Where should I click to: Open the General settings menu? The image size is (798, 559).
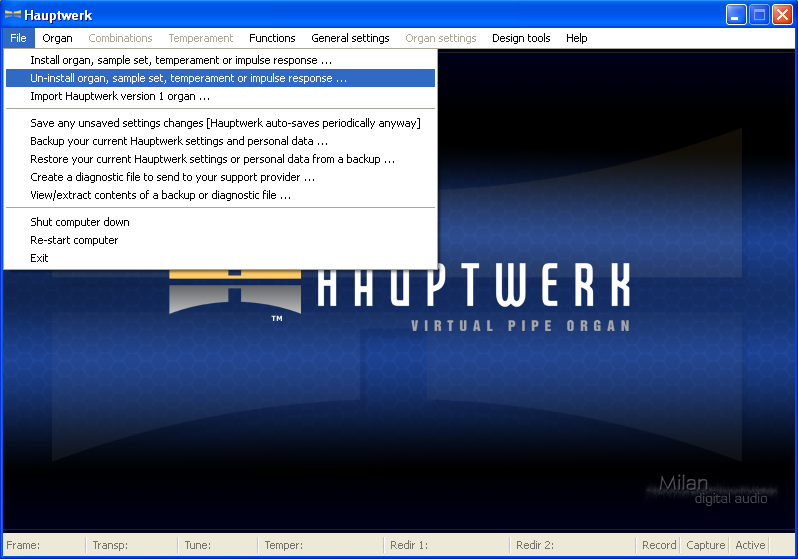coord(350,38)
